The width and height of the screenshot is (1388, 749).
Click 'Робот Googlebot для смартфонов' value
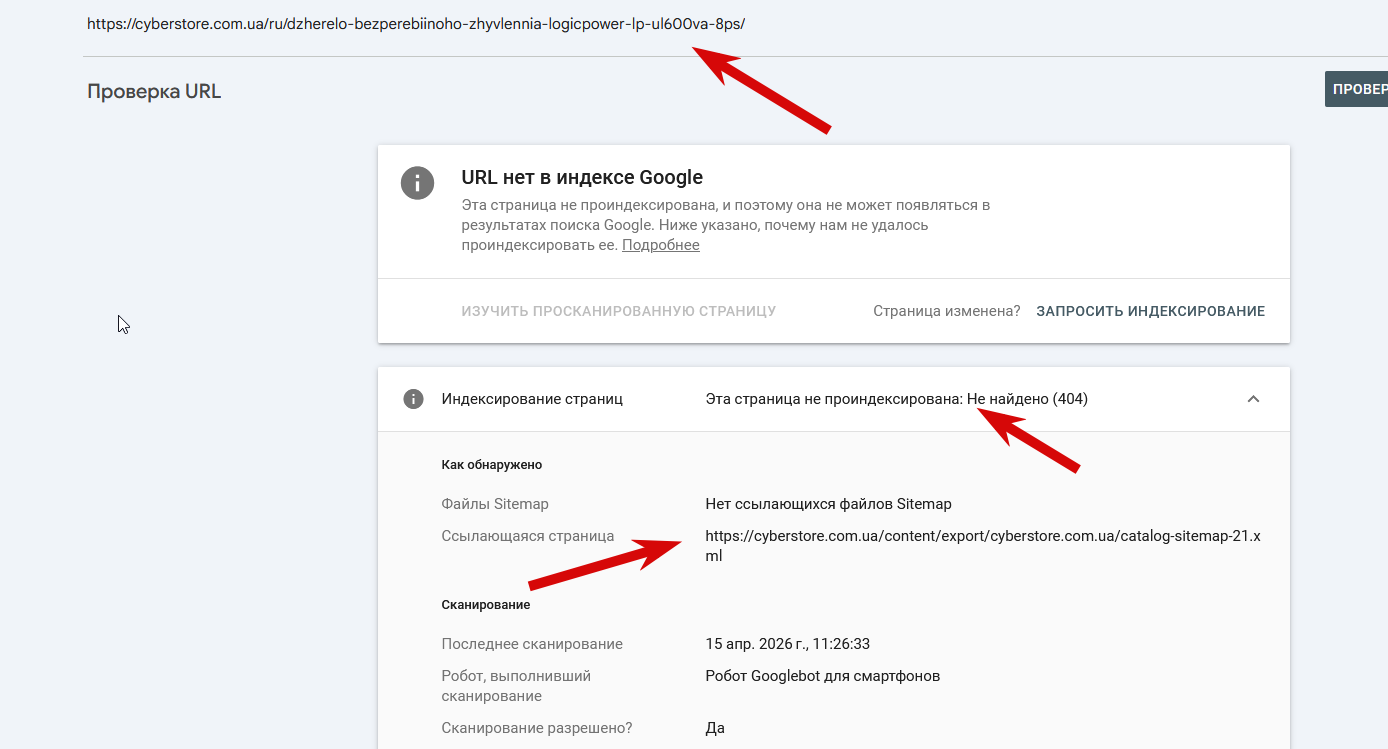pyautogui.click(x=822, y=676)
